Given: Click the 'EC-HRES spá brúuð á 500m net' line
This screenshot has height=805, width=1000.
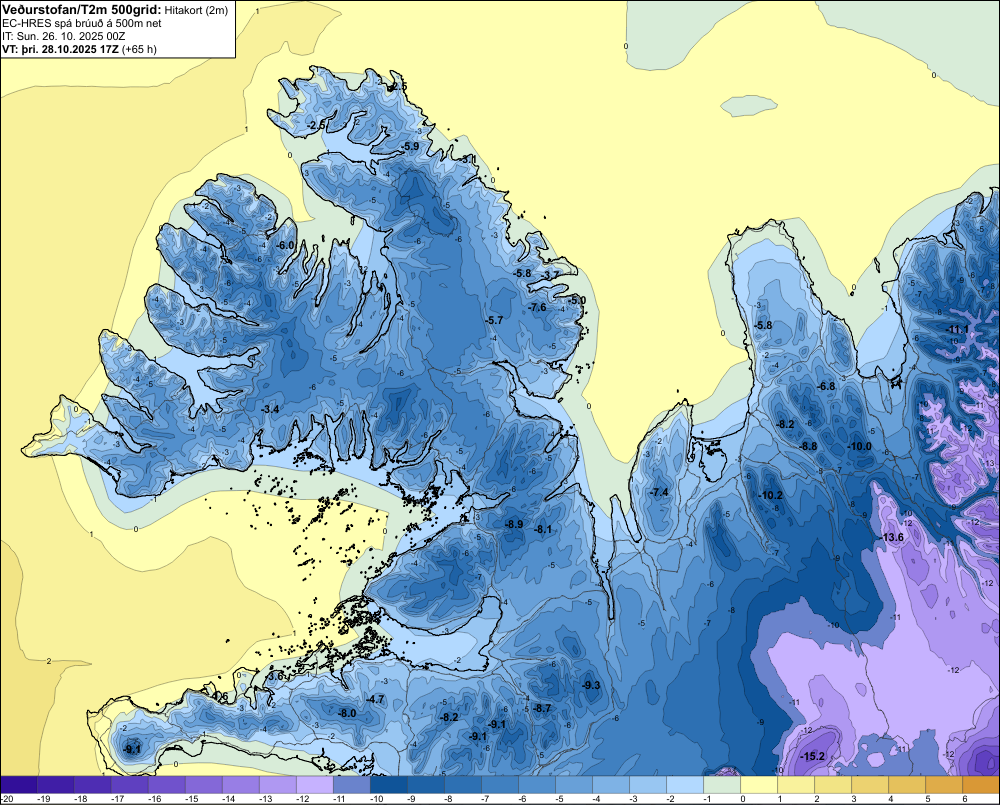Looking at the screenshot, I should pyautogui.click(x=82, y=24).
